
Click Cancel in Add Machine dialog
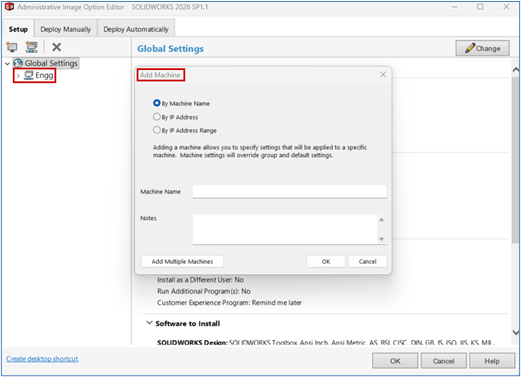point(368,261)
